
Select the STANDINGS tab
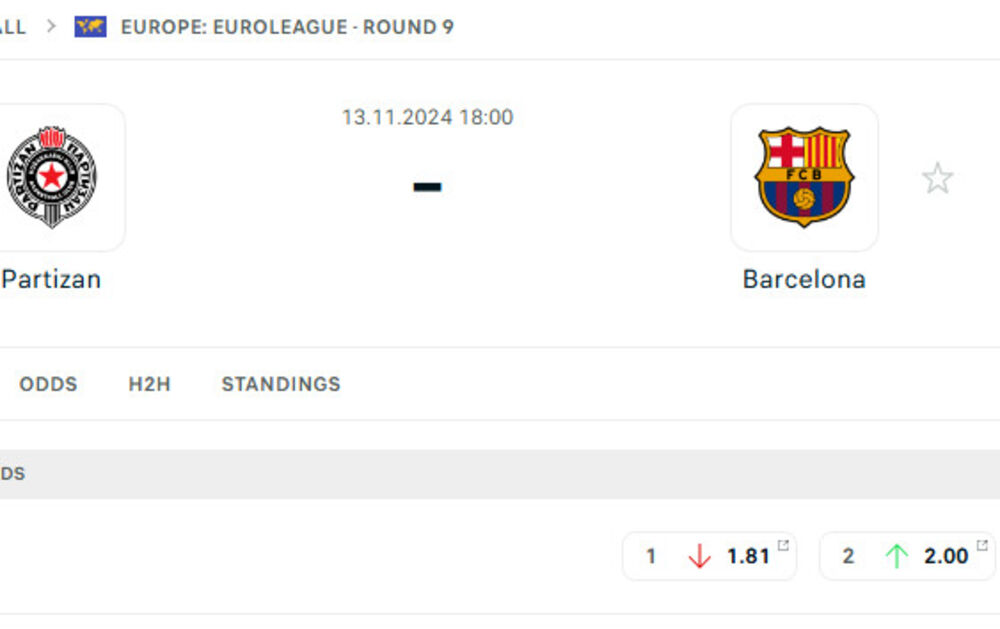tap(281, 384)
